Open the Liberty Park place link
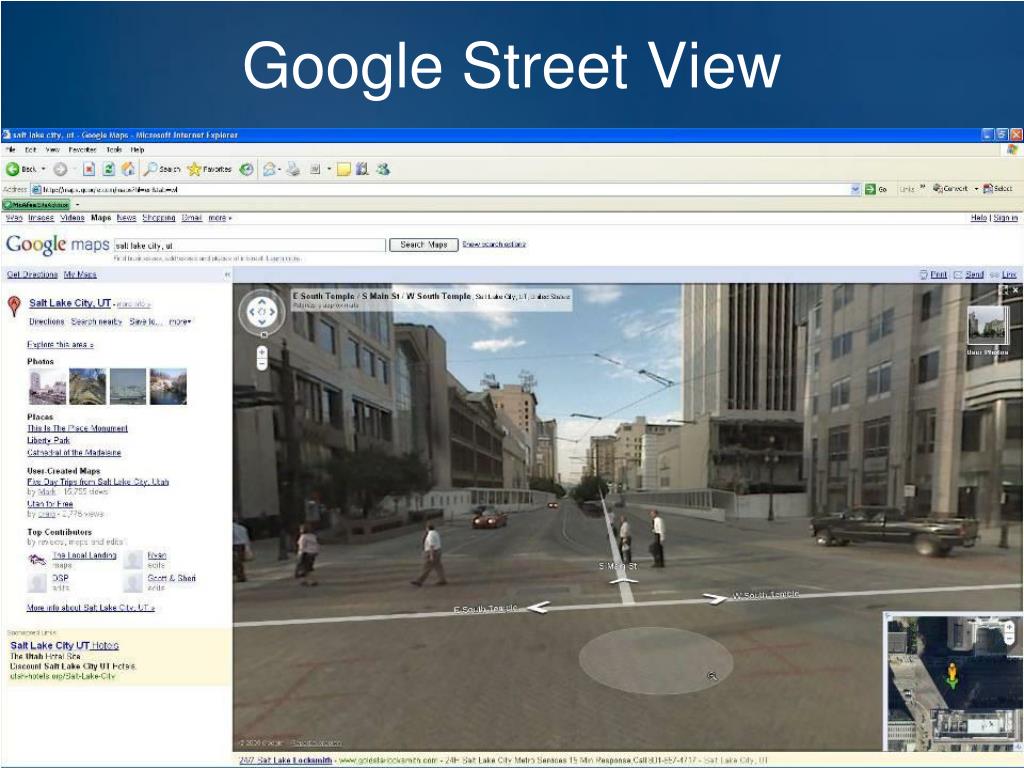This screenshot has height=768, width=1024. (x=48, y=441)
